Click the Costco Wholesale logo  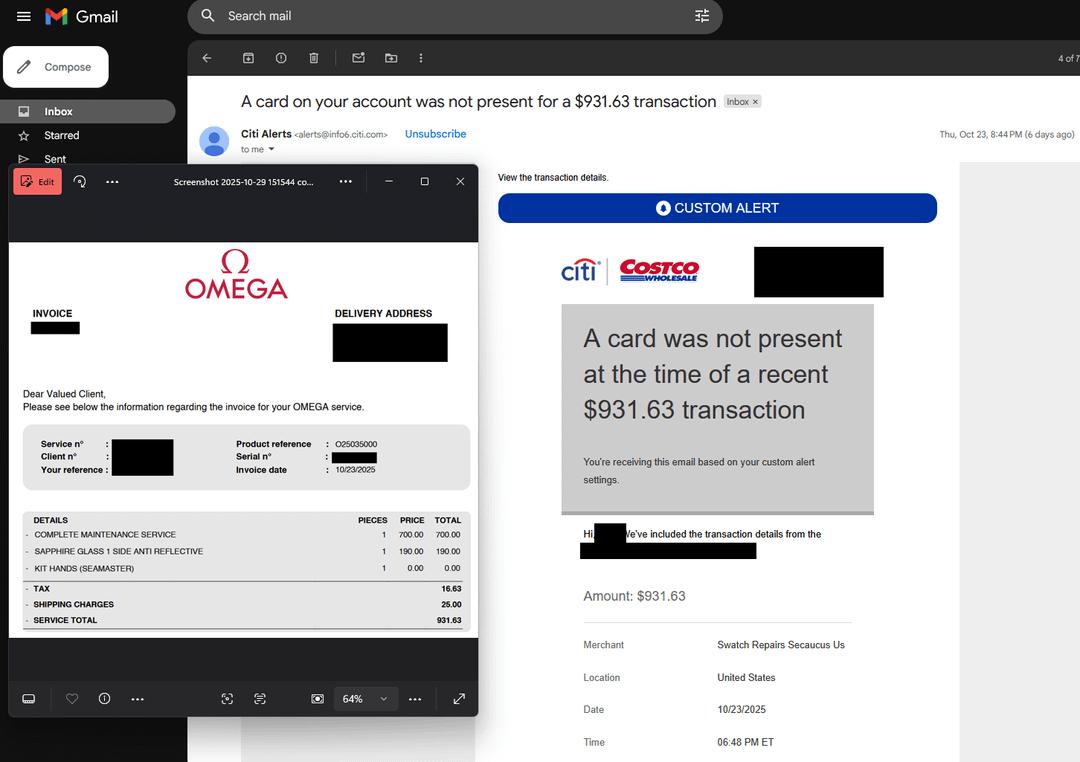[659, 270]
